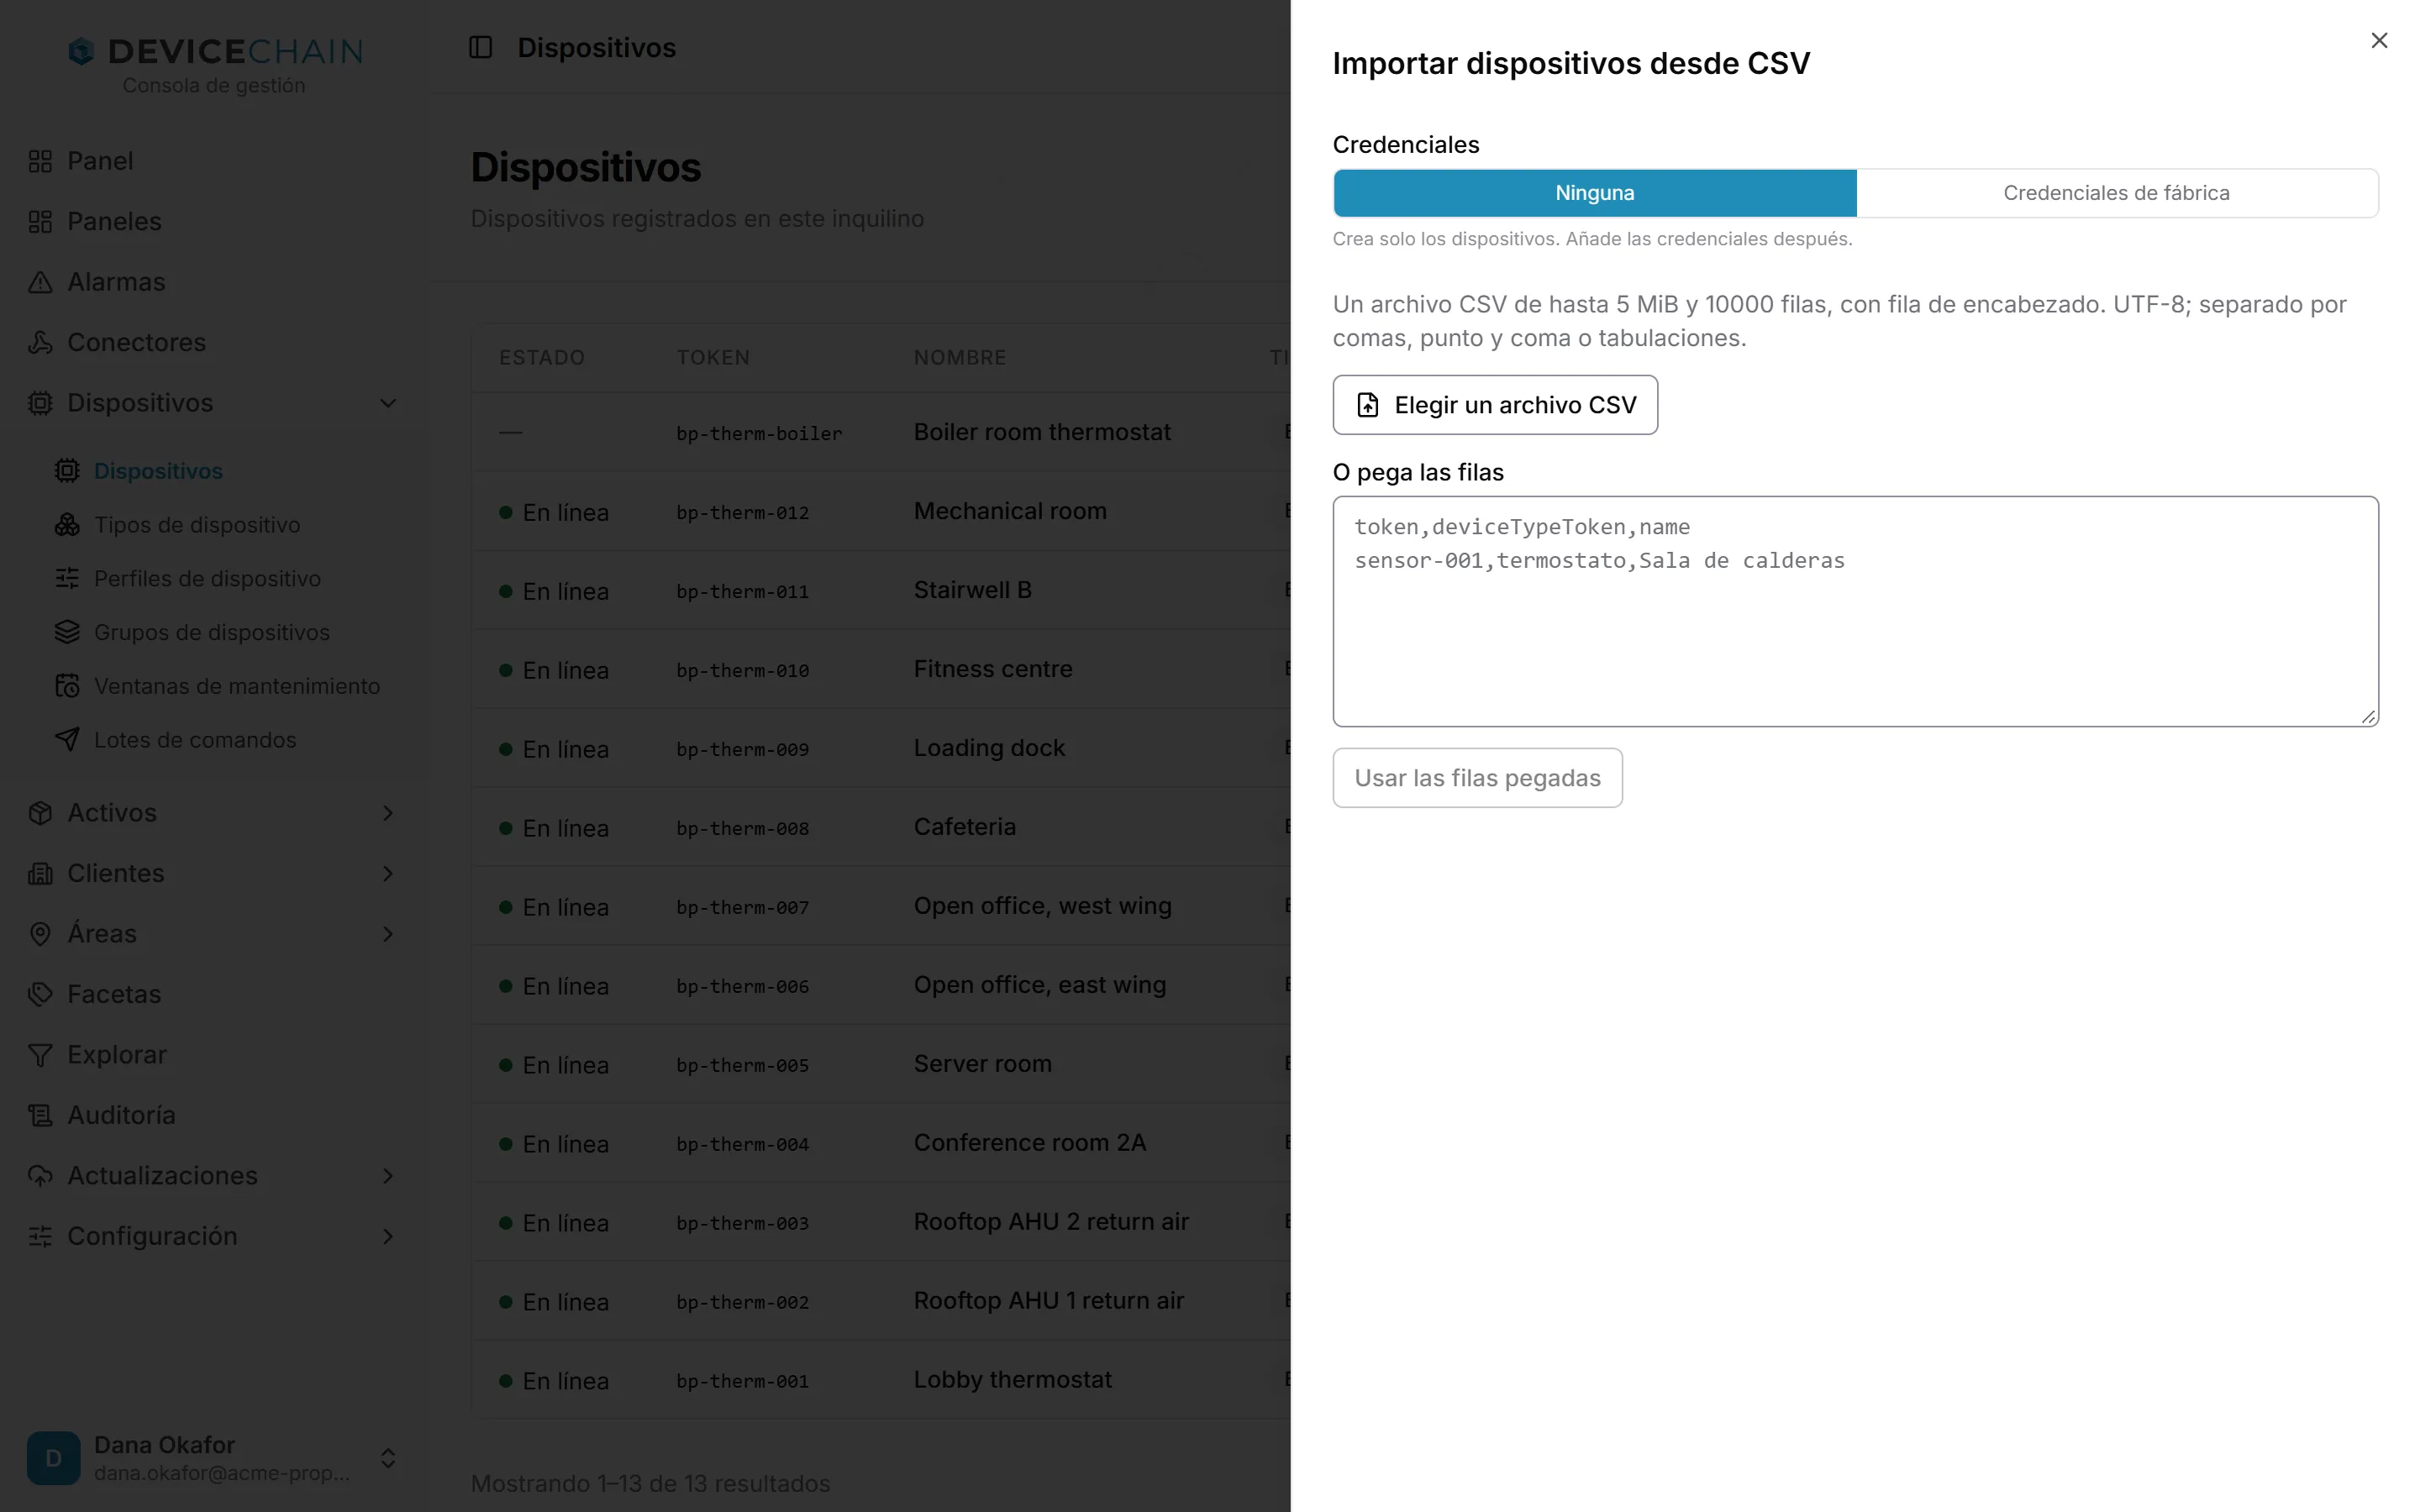Click Dispositivos chip icon in section header
2420x1512 pixels.
[40, 403]
